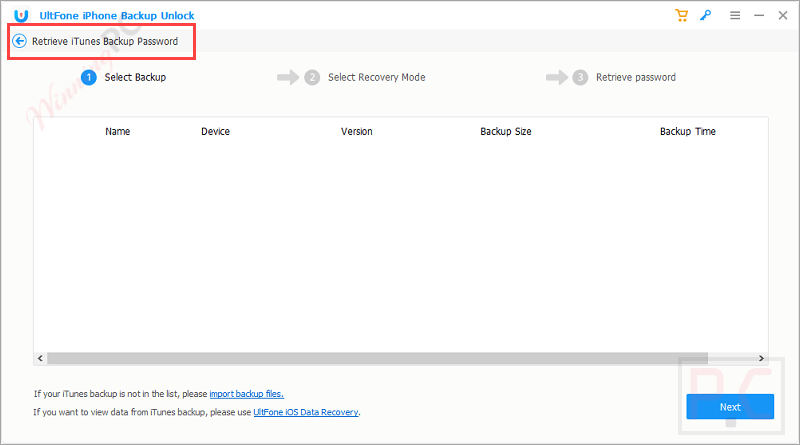
Task: Click Retrieve iTunes Backup Password title
Action: pyautogui.click(x=105, y=41)
